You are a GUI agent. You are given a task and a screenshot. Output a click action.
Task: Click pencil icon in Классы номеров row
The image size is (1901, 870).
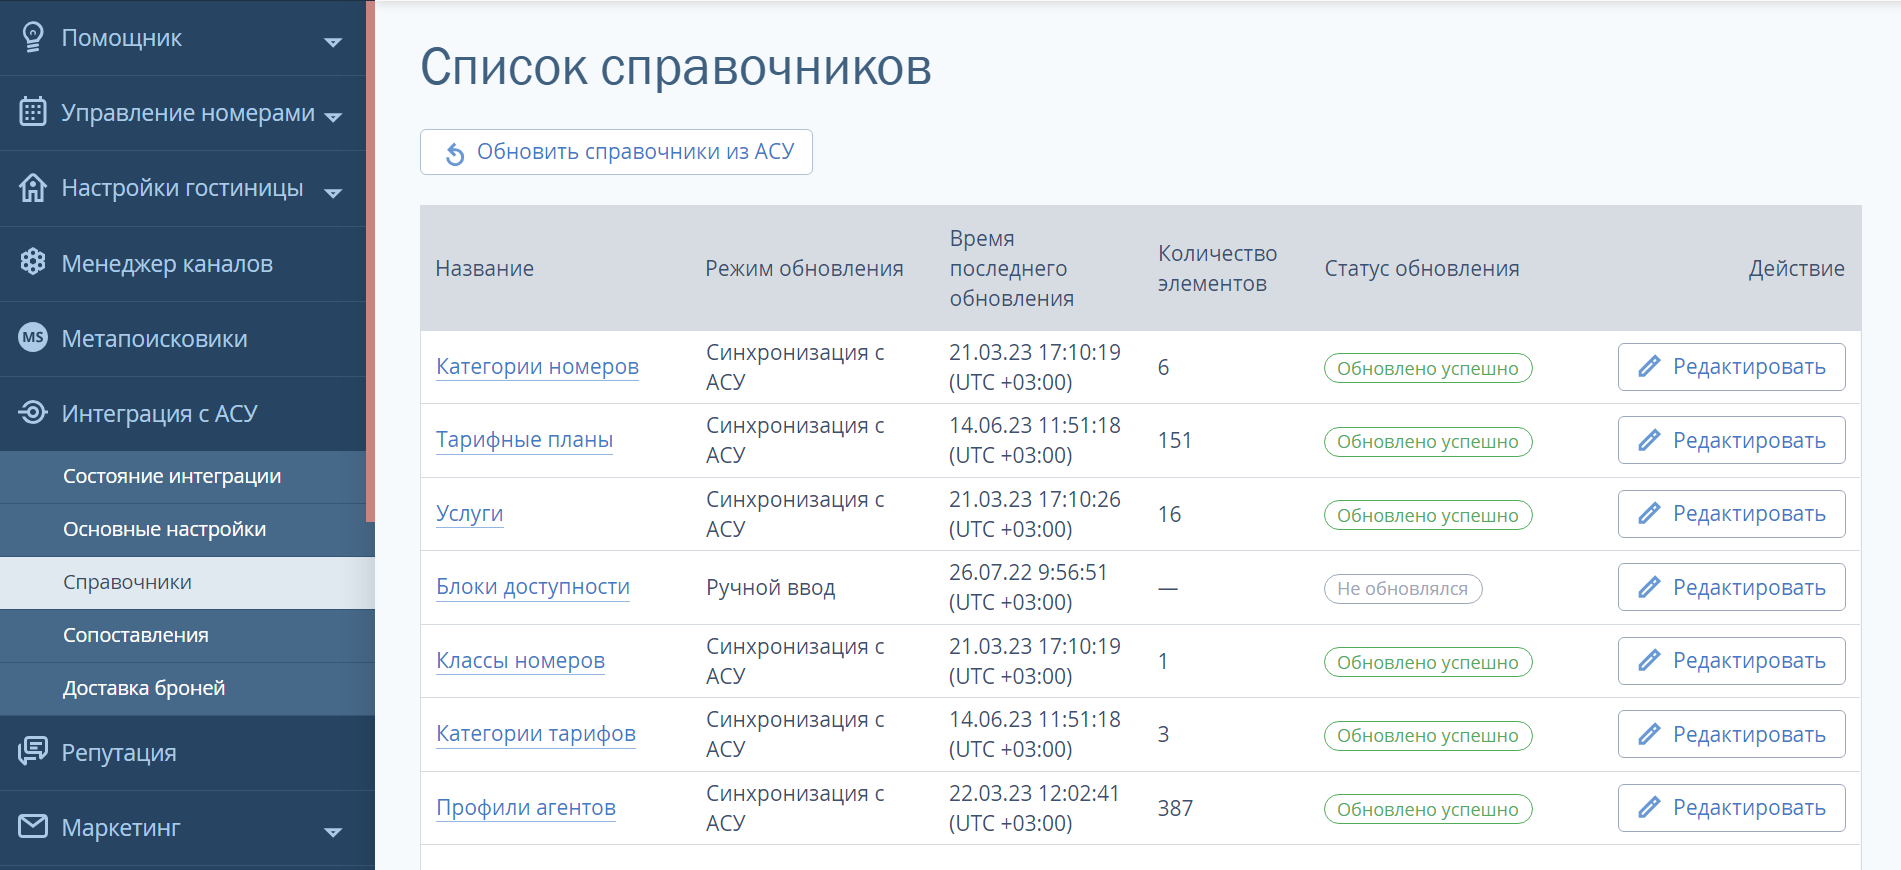pyautogui.click(x=1649, y=661)
